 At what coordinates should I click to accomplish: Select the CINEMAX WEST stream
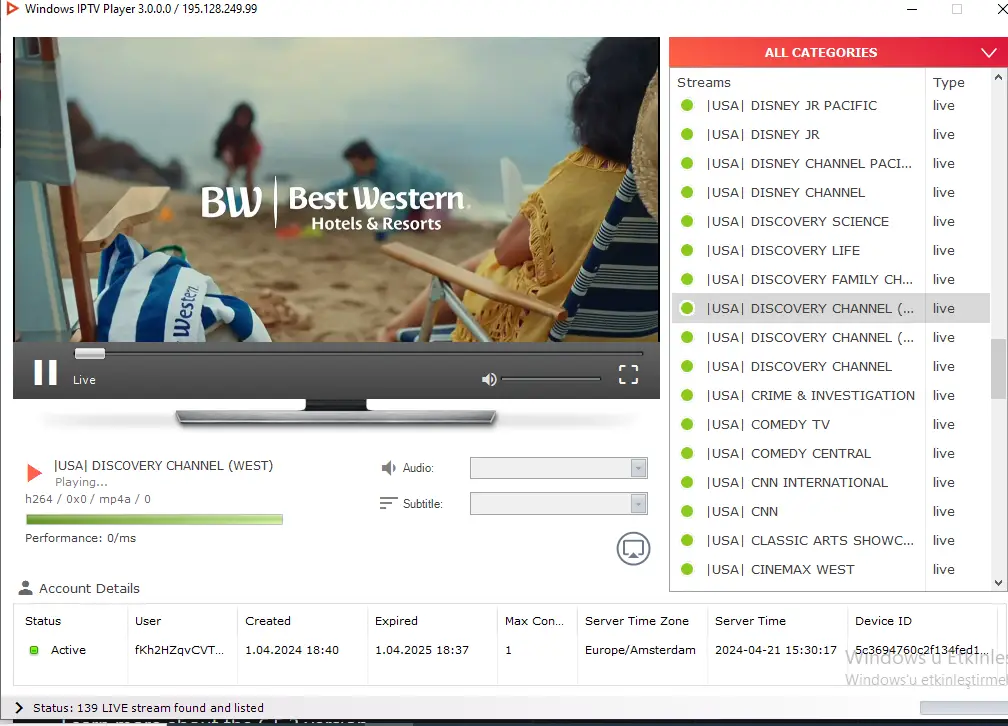(831, 569)
